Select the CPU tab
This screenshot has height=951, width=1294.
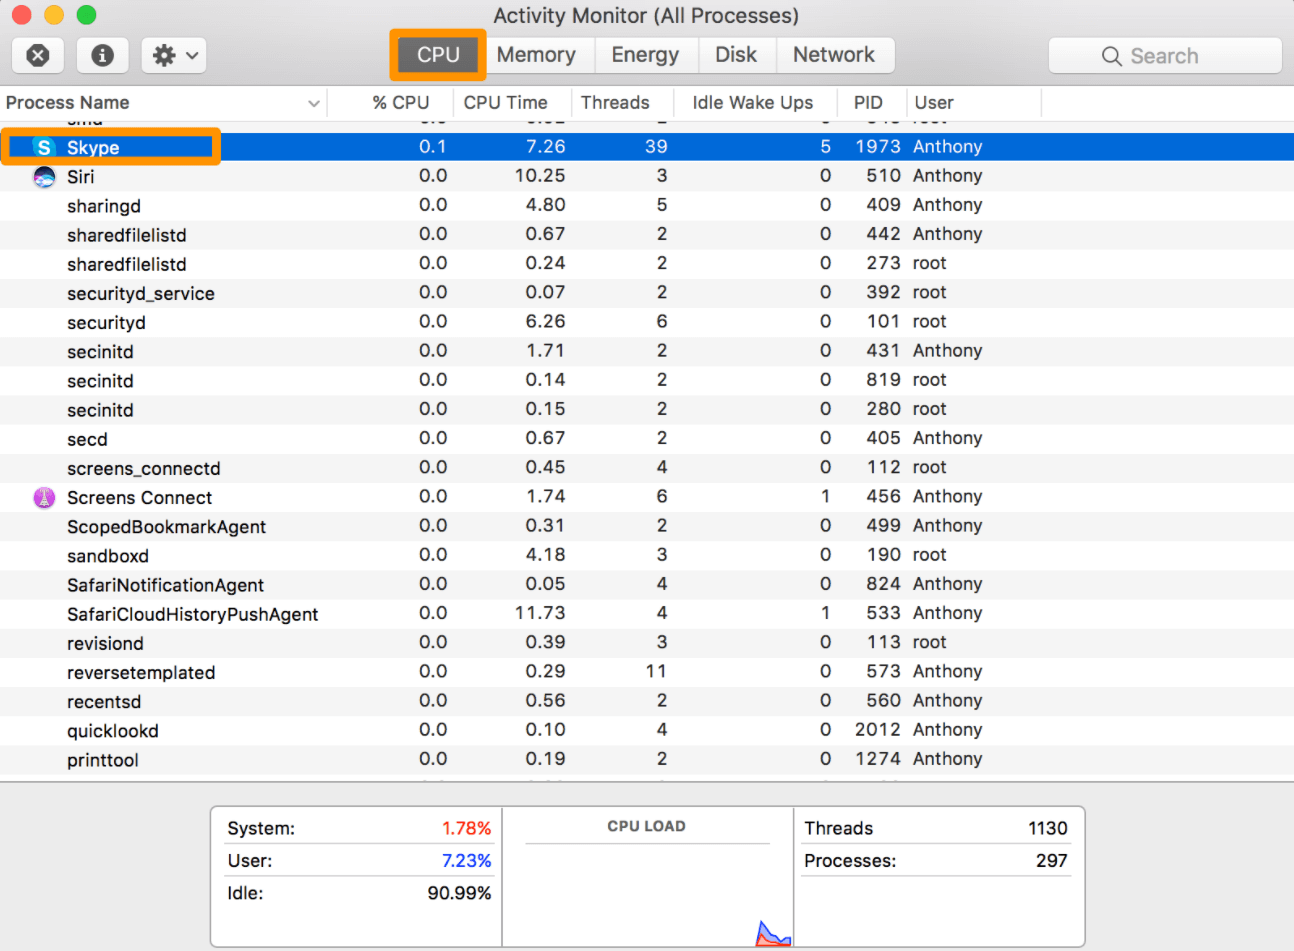click(x=437, y=55)
